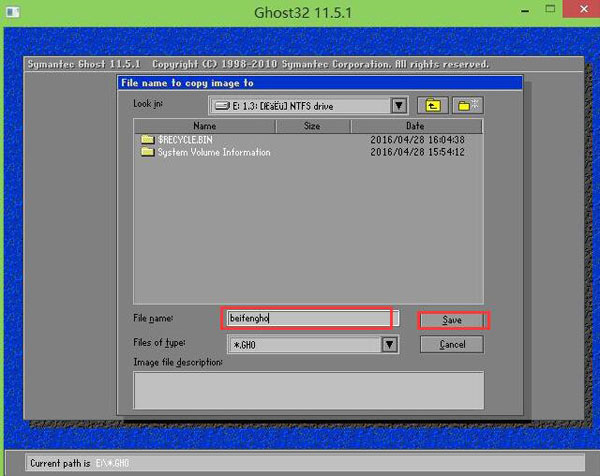The height and width of the screenshot is (476, 600).
Task: Click the drive icon in Look in box
Action: (222, 106)
